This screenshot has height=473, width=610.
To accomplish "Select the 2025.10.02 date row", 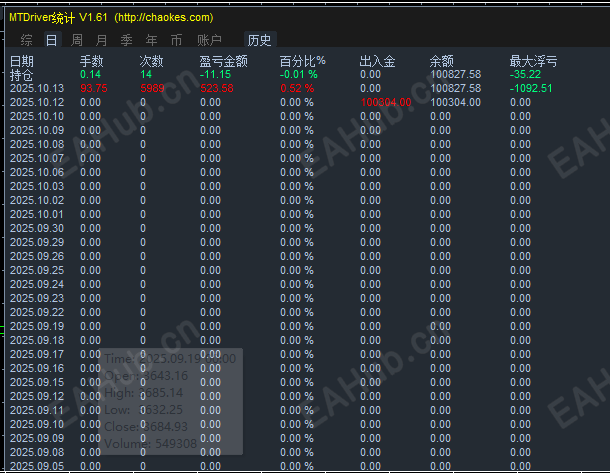I will point(37,200).
